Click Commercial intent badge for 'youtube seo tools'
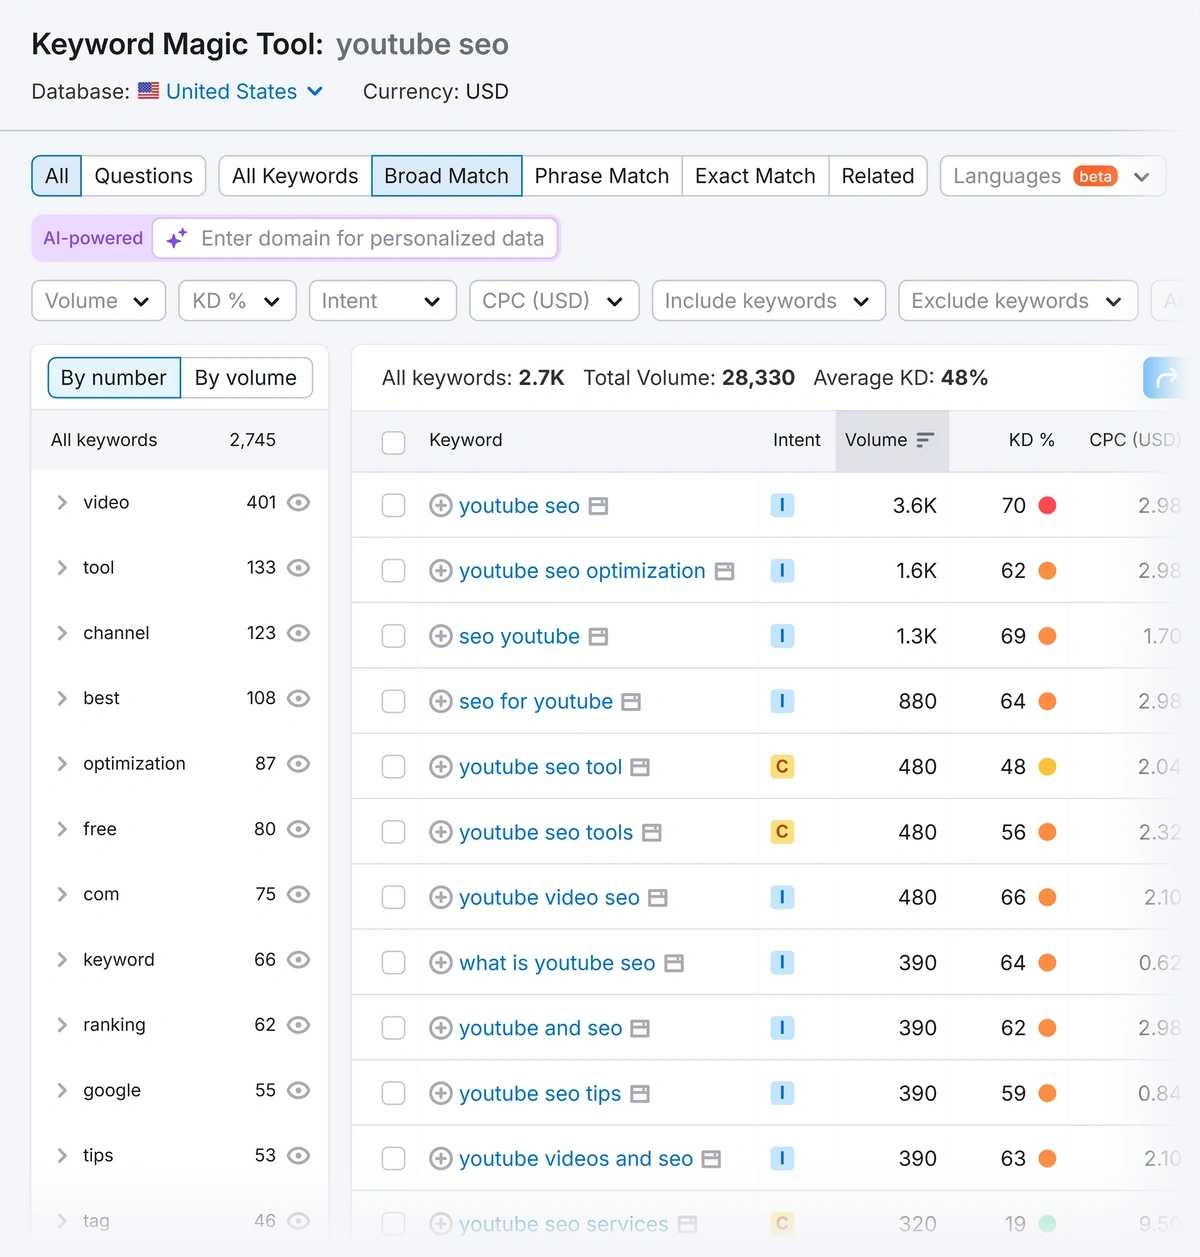The image size is (1200, 1257). coord(782,832)
